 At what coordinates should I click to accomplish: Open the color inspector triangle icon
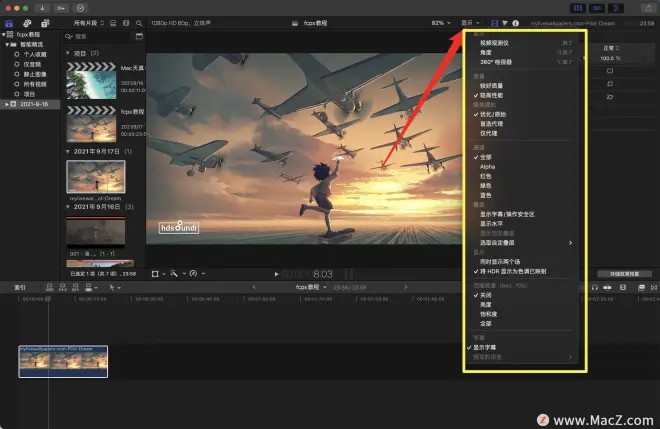[505, 23]
